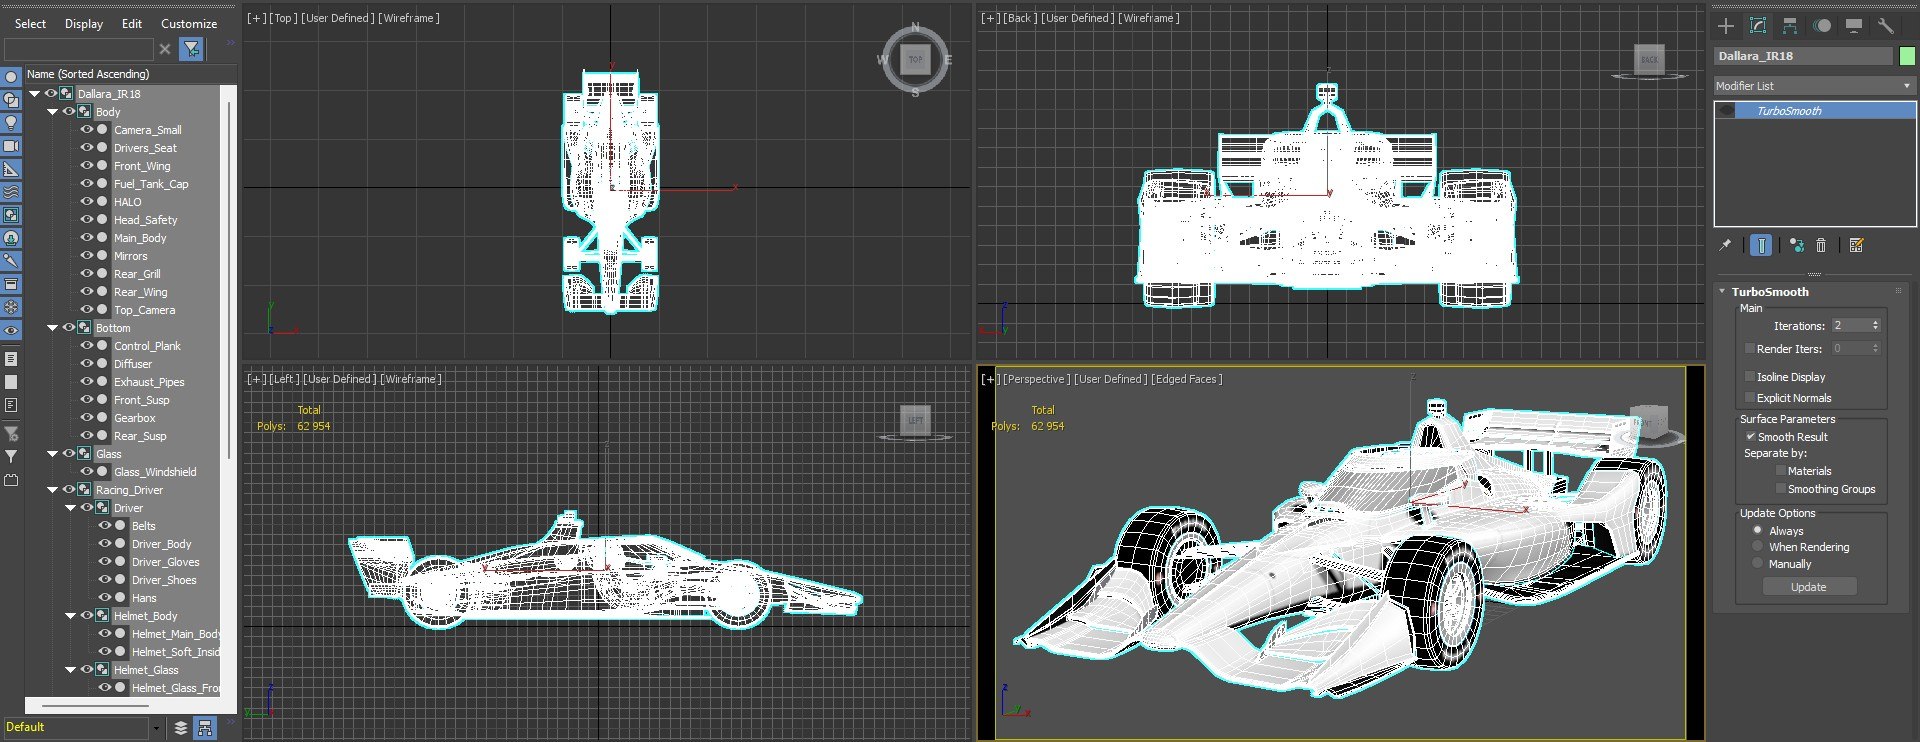Open the Motion panel icon
This screenshot has width=1920, height=742.
(1823, 26)
